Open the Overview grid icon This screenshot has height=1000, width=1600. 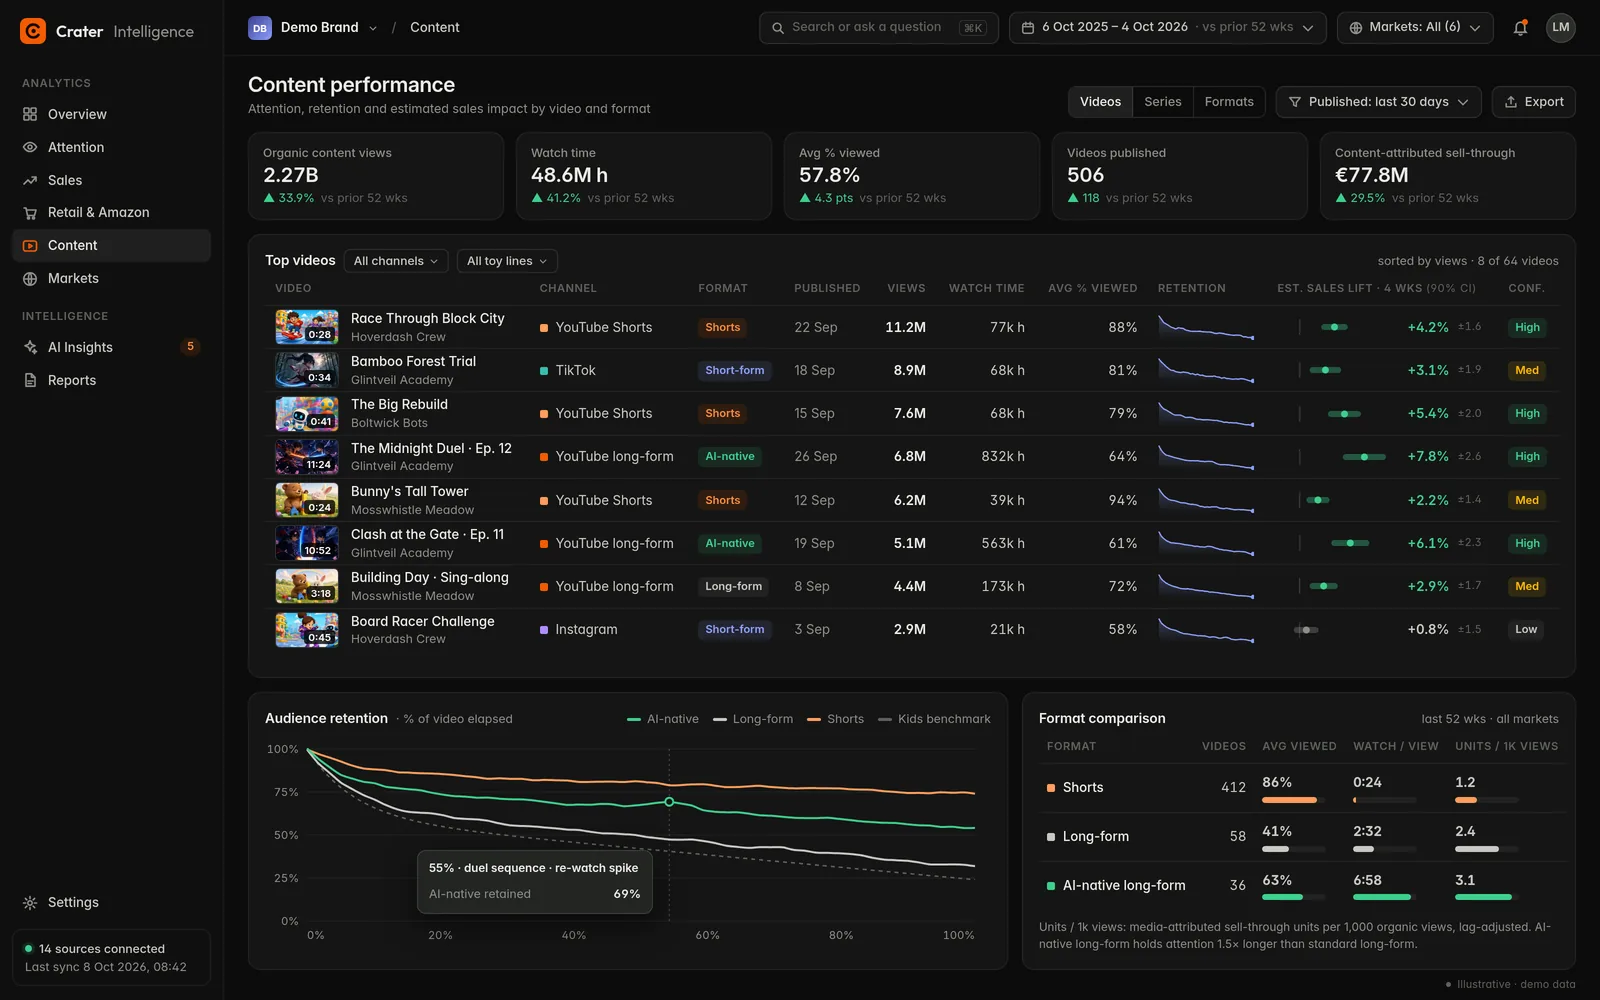coord(30,114)
